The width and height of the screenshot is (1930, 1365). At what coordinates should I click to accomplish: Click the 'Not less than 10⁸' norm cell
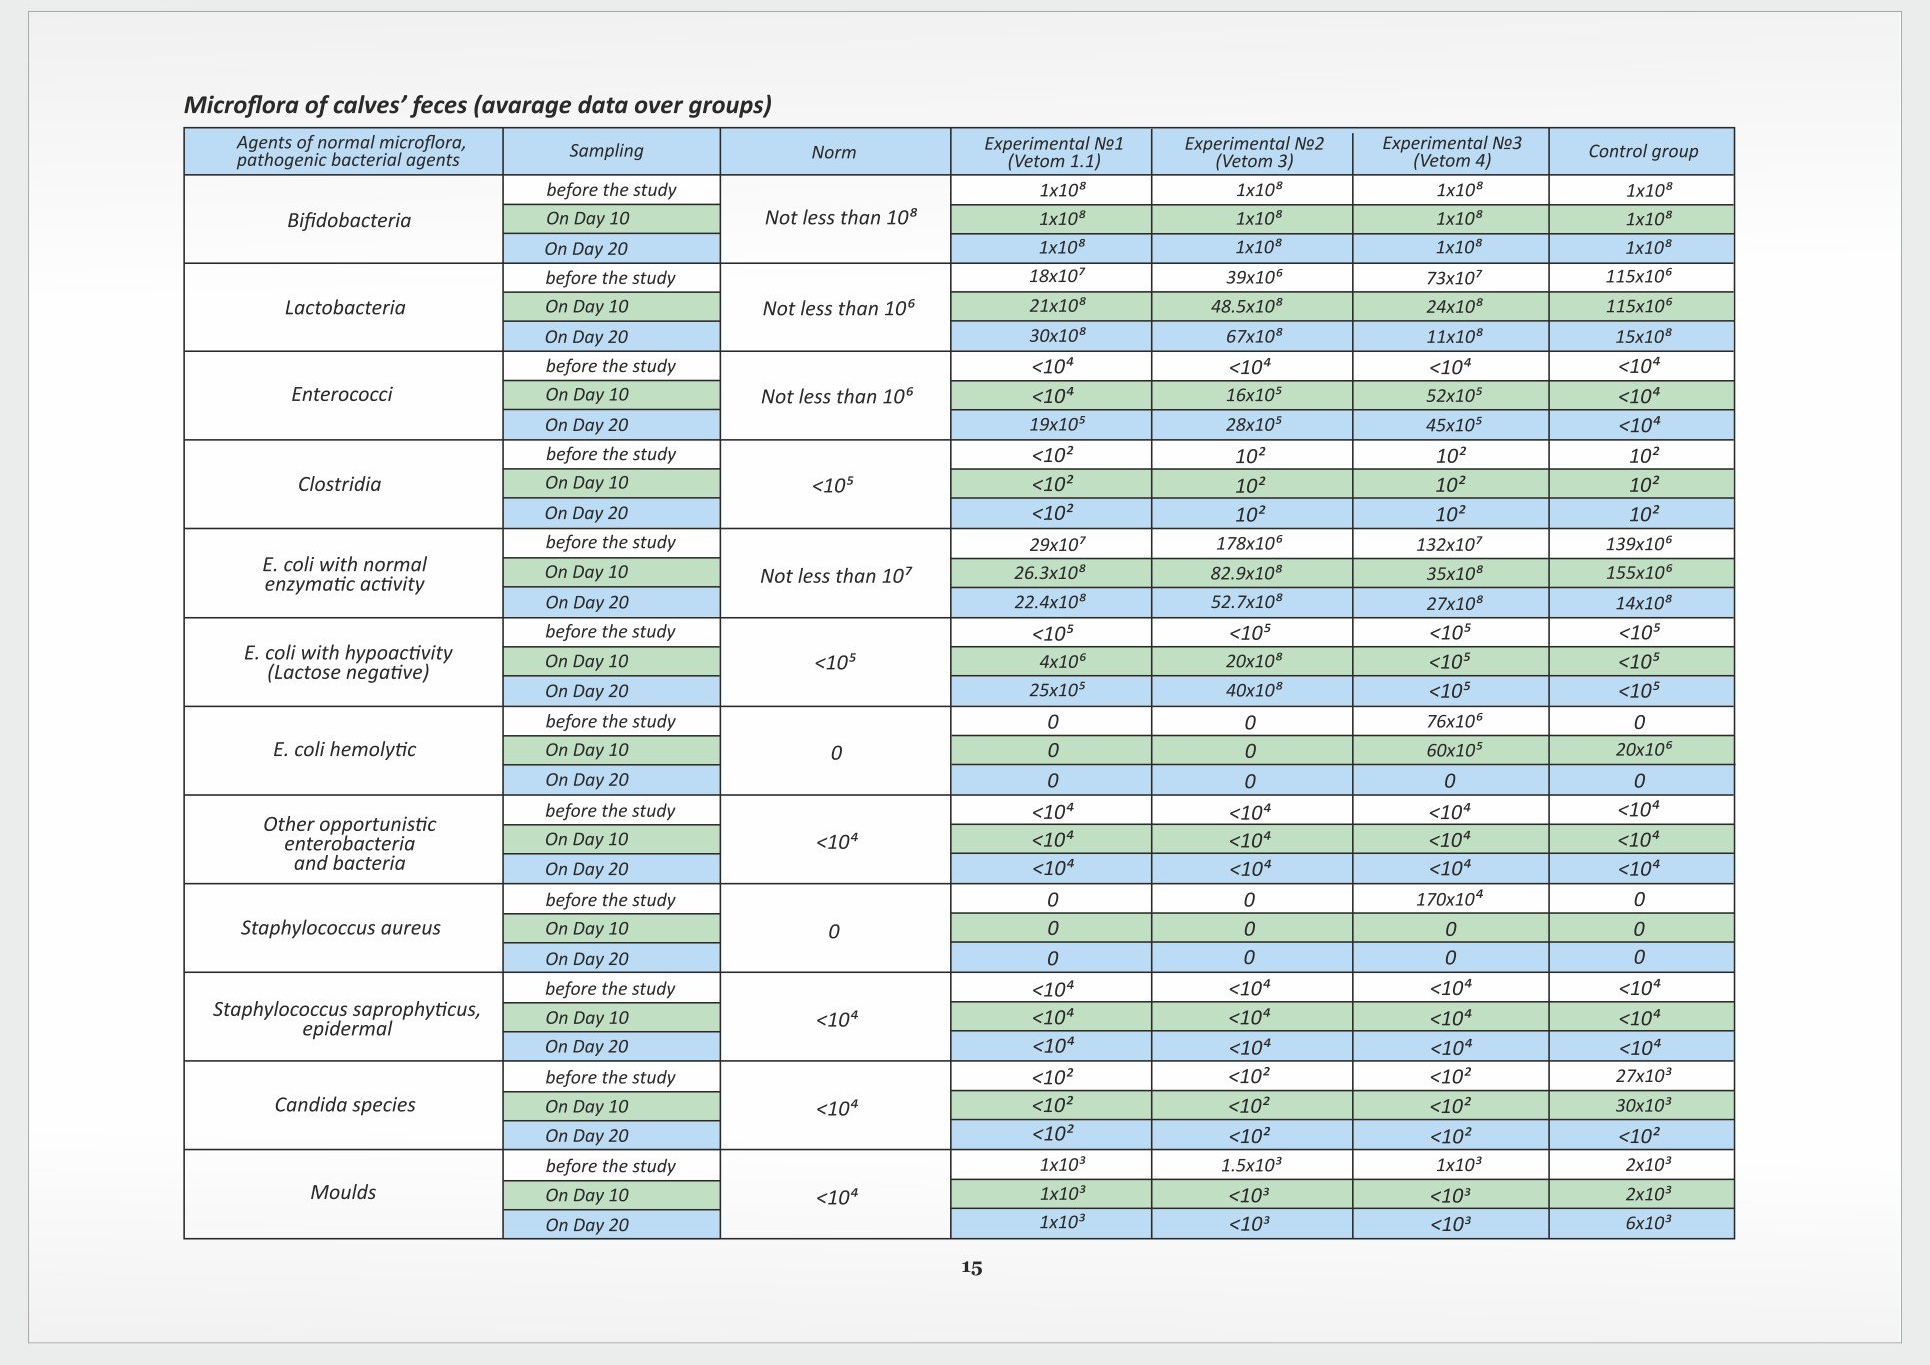click(x=841, y=217)
